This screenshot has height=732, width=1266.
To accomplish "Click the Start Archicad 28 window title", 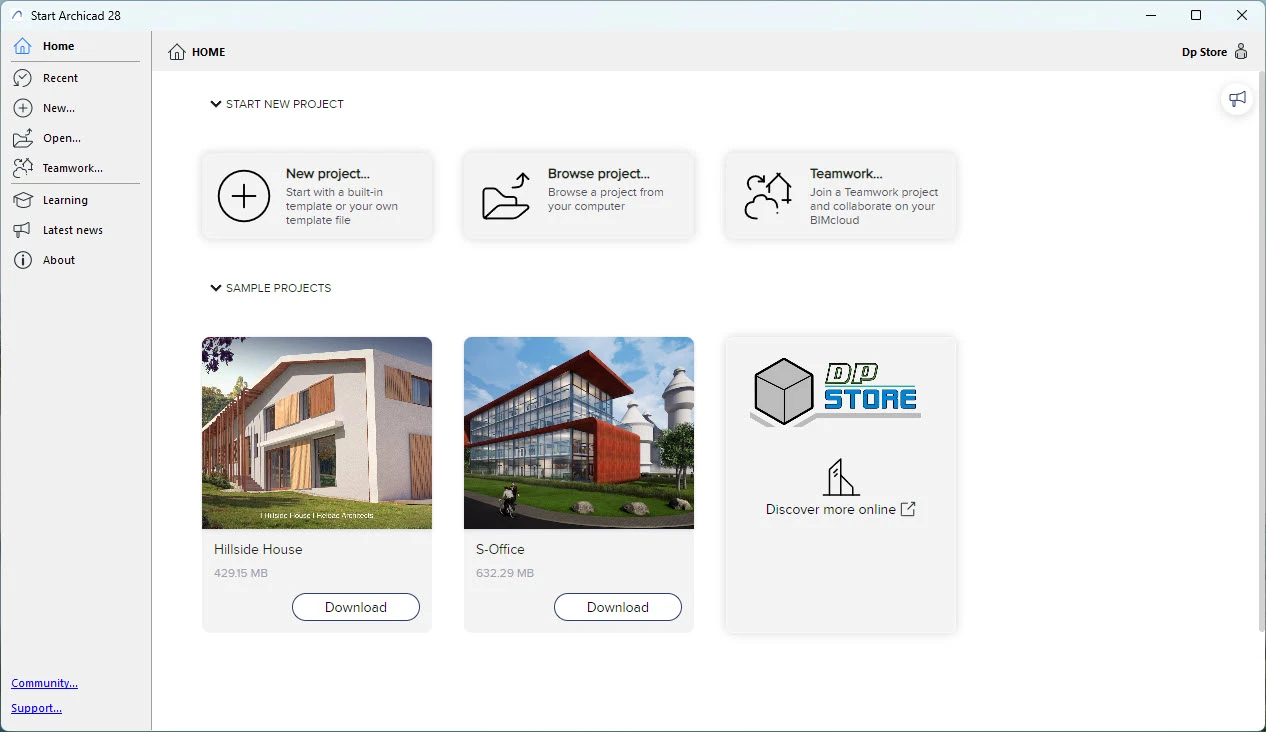I will pyautogui.click(x=76, y=16).
